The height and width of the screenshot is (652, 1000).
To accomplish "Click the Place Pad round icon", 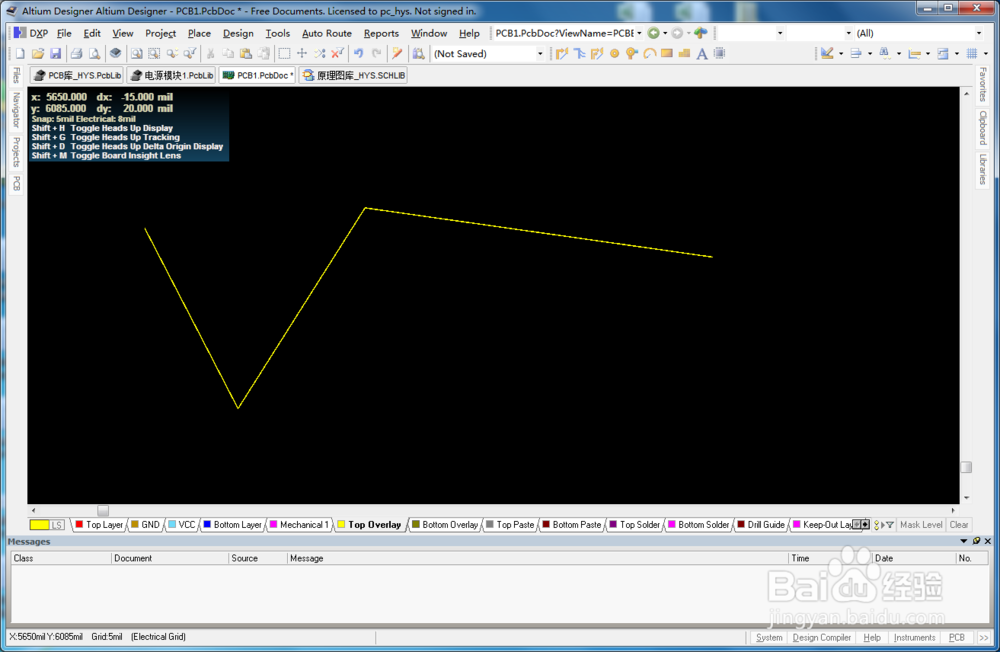I will (x=615, y=54).
